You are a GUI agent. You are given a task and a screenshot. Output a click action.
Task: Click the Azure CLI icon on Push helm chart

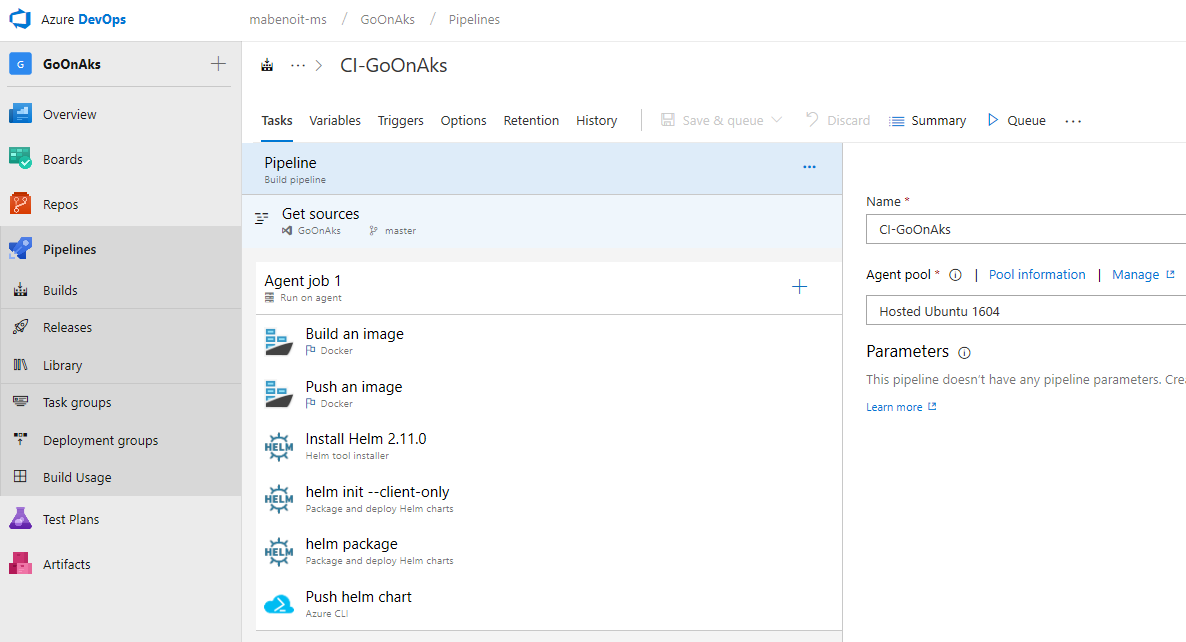278,603
